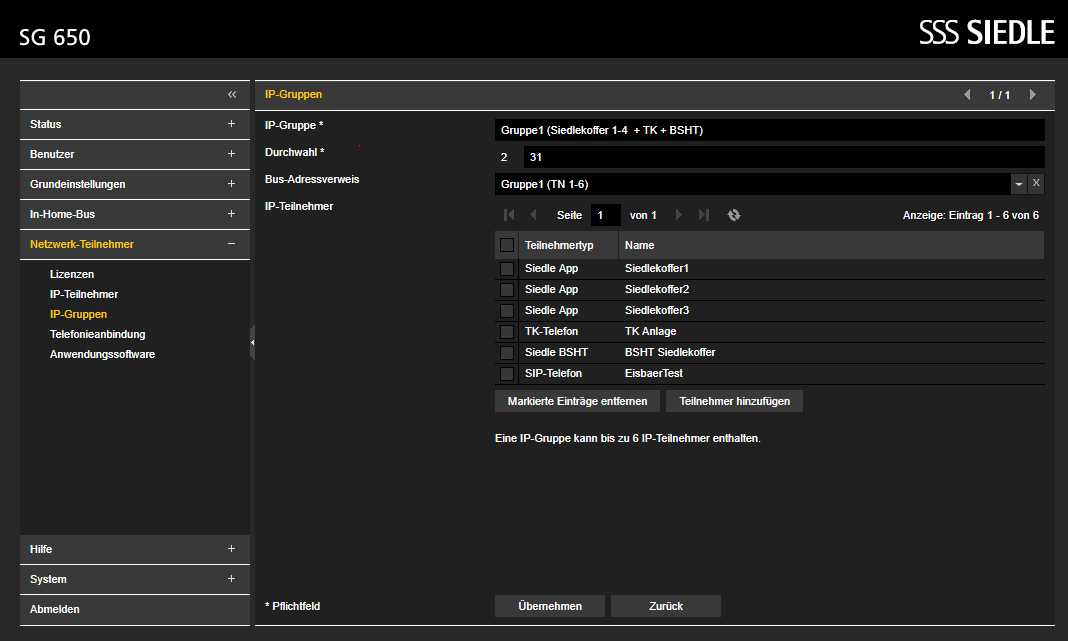Clear Bus-Adressverweis selection with X

tap(1036, 183)
